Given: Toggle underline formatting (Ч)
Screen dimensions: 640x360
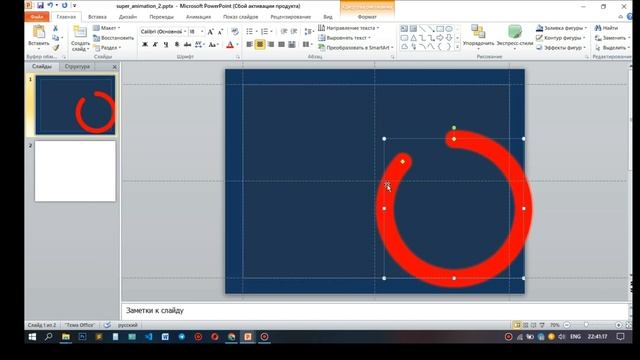Looking at the screenshot, I should (x=166, y=44).
